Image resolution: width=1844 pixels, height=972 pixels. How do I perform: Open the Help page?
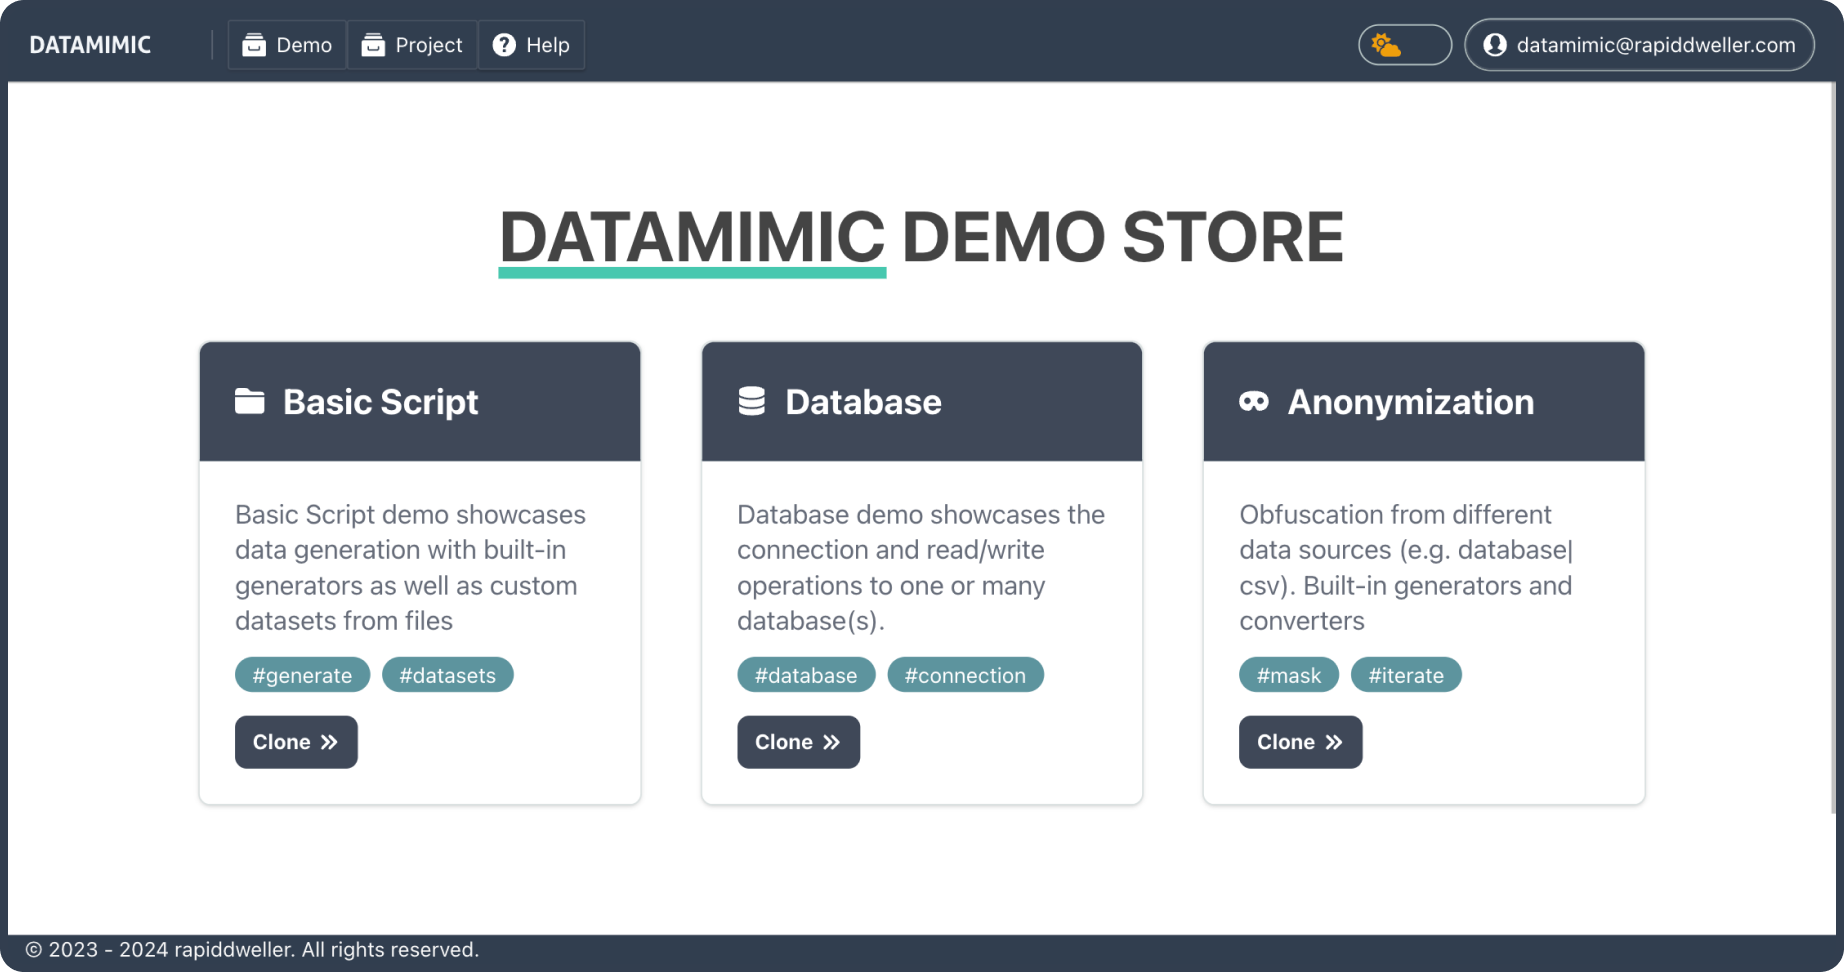click(x=530, y=44)
